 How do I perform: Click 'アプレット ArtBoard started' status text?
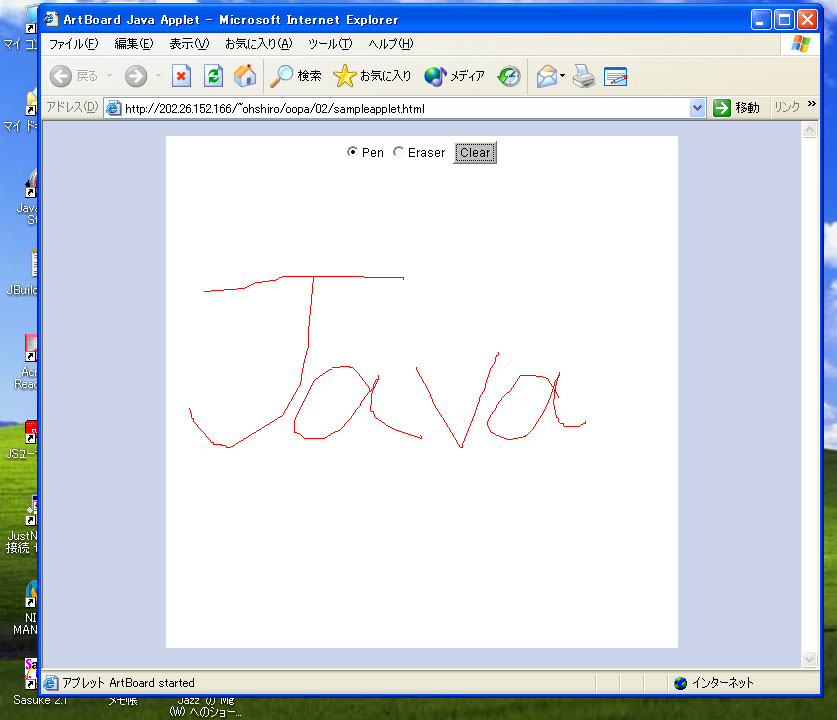128,683
